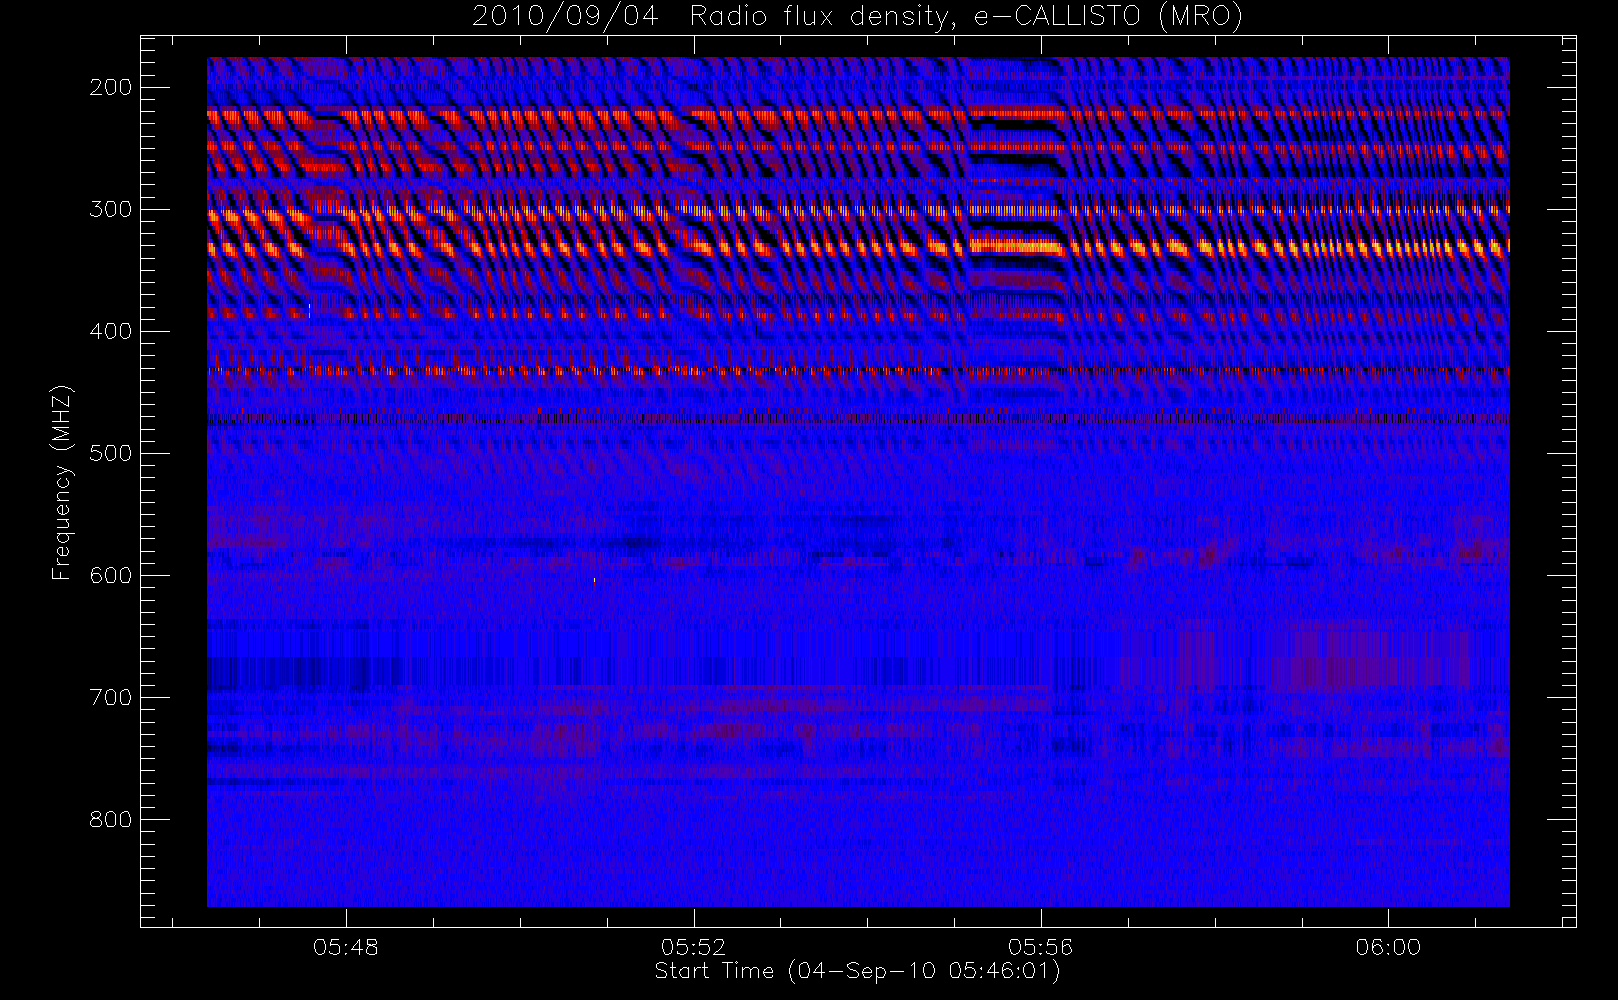The image size is (1618, 1000).
Task: Click the 500 frequency tick label
Action: 110,453
